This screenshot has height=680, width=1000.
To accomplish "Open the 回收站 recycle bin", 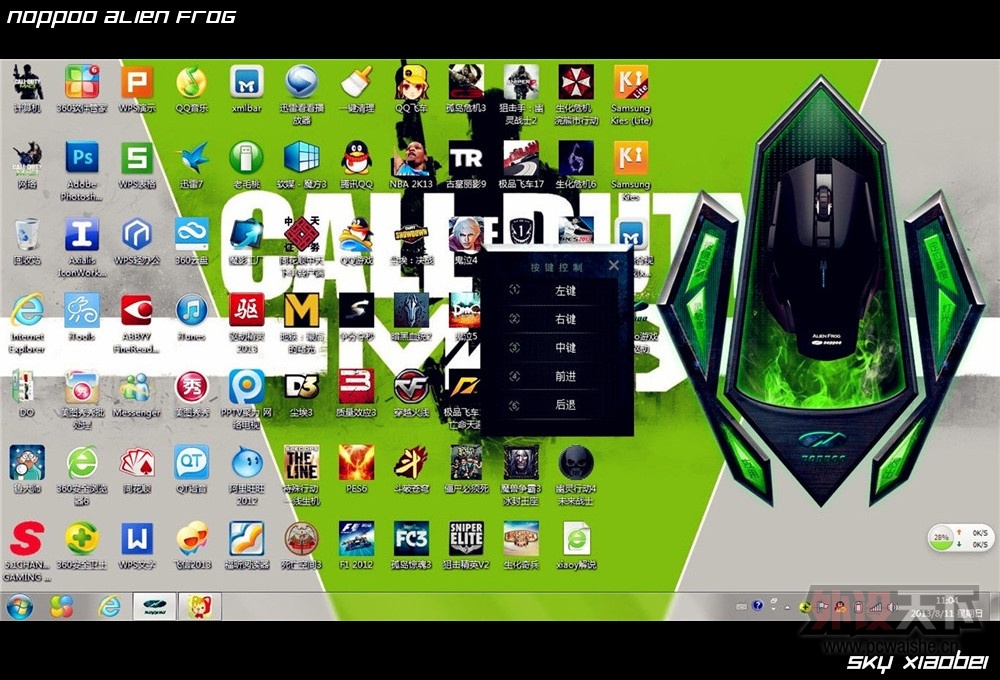I will [x=27, y=234].
